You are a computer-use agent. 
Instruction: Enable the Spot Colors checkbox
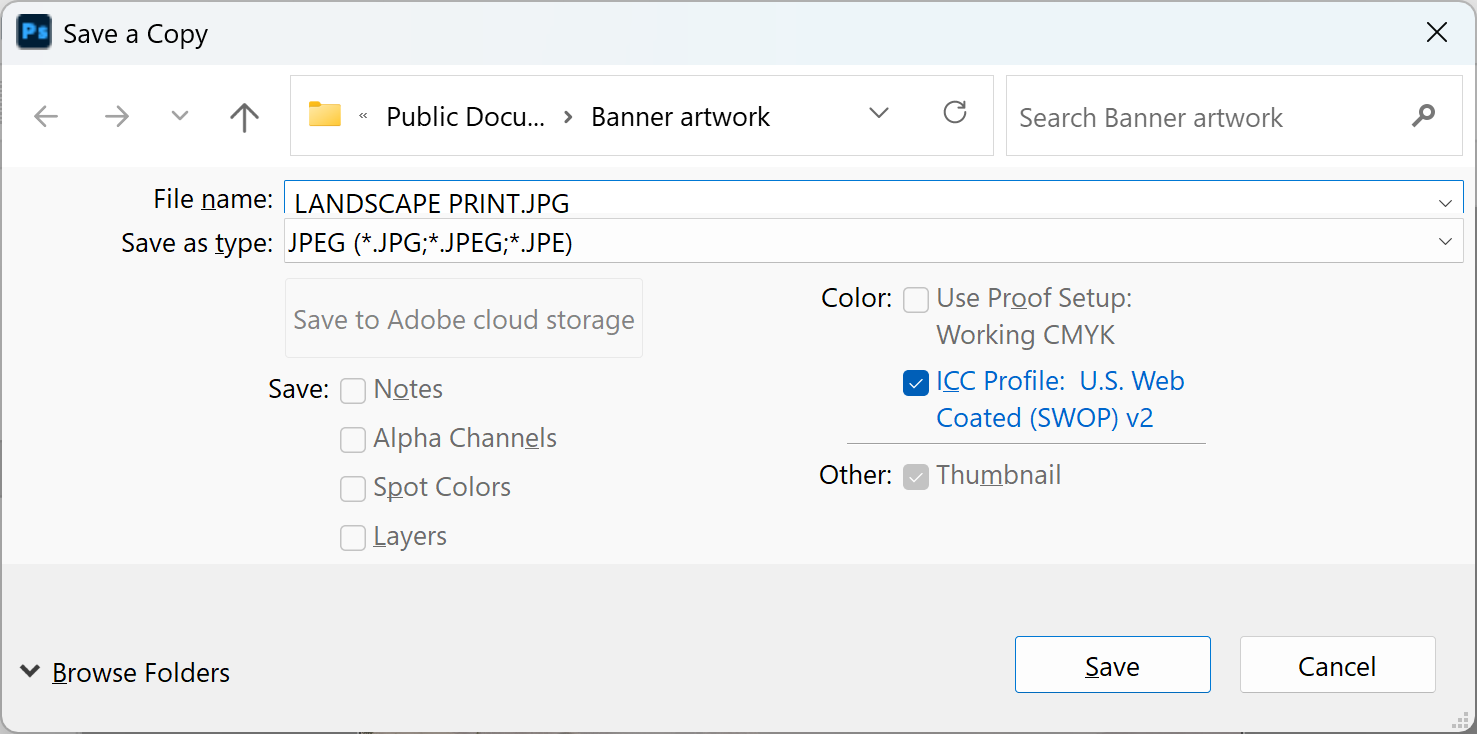[x=353, y=488]
